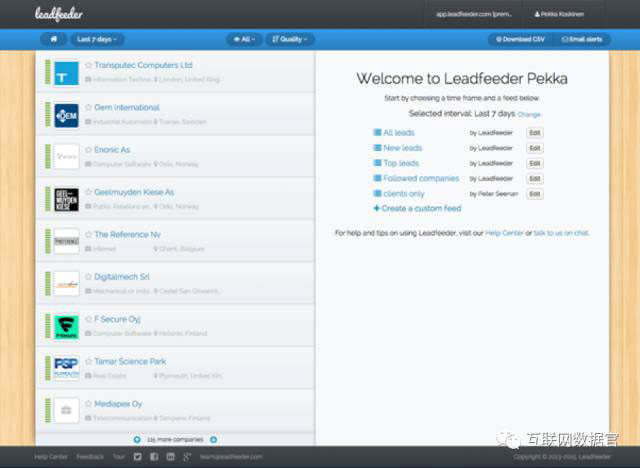
Task: Click the Download CSV button
Action: point(519,39)
